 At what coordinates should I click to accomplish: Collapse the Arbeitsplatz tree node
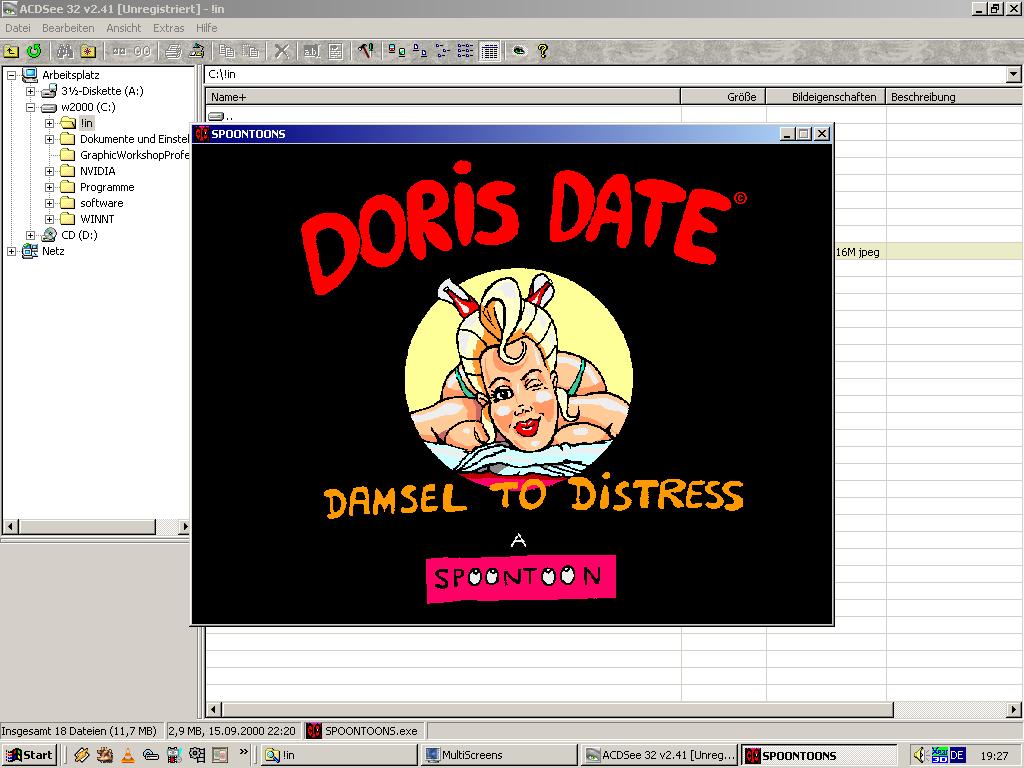pyautogui.click(x=11, y=75)
